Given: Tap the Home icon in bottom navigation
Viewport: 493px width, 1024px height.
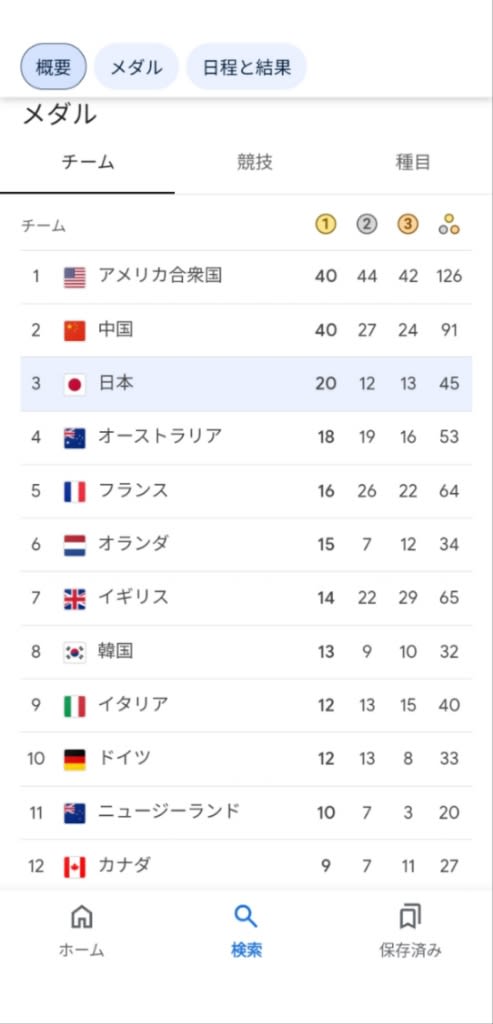Looking at the screenshot, I should click(x=82, y=916).
